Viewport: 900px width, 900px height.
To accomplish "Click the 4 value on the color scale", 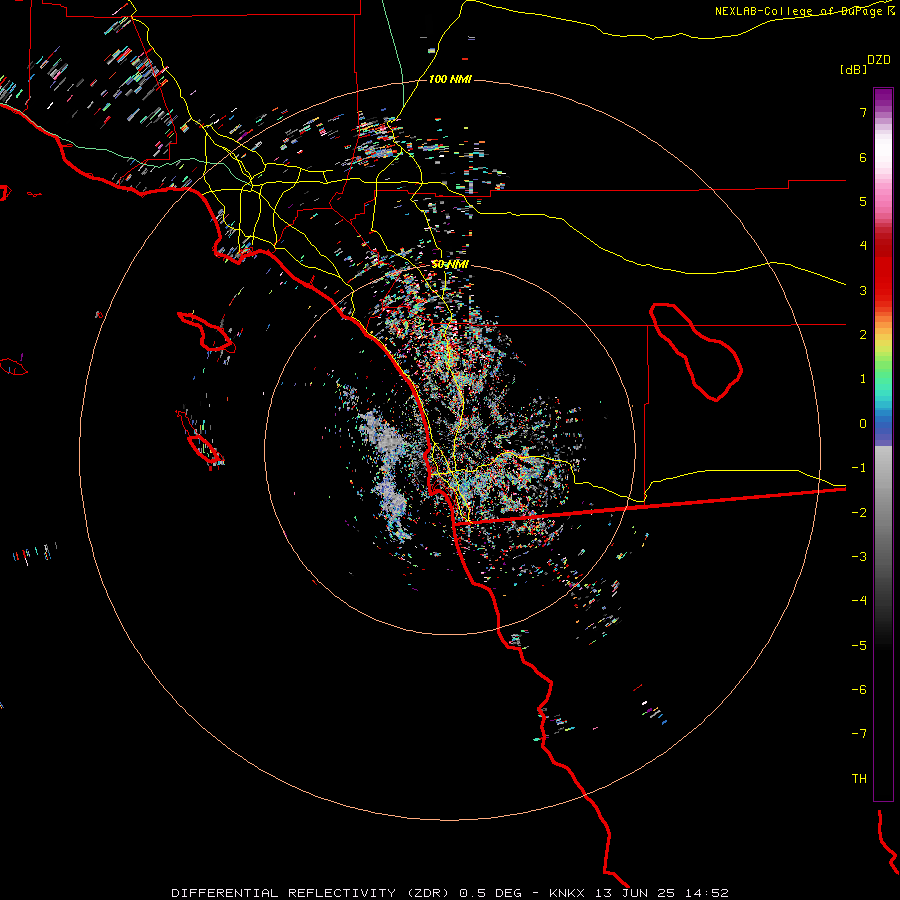I will 863,246.
